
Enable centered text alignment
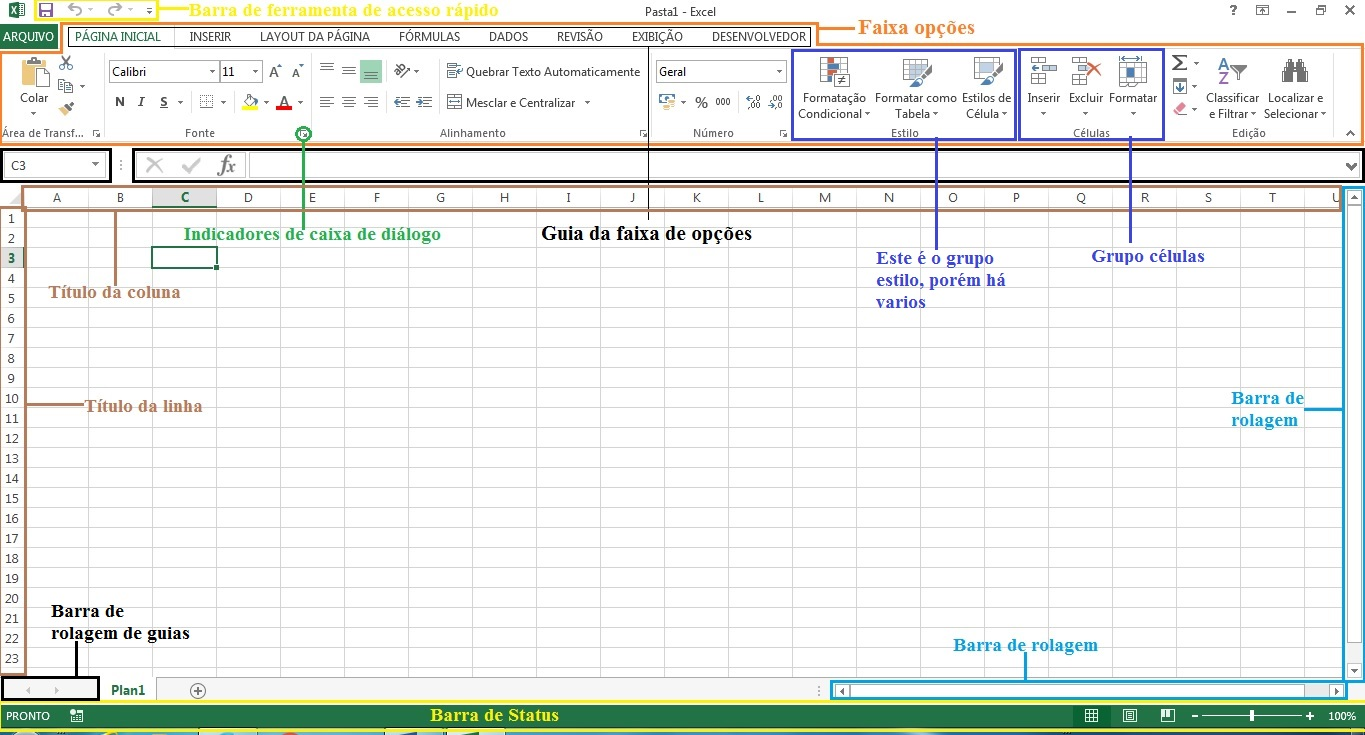tap(348, 101)
